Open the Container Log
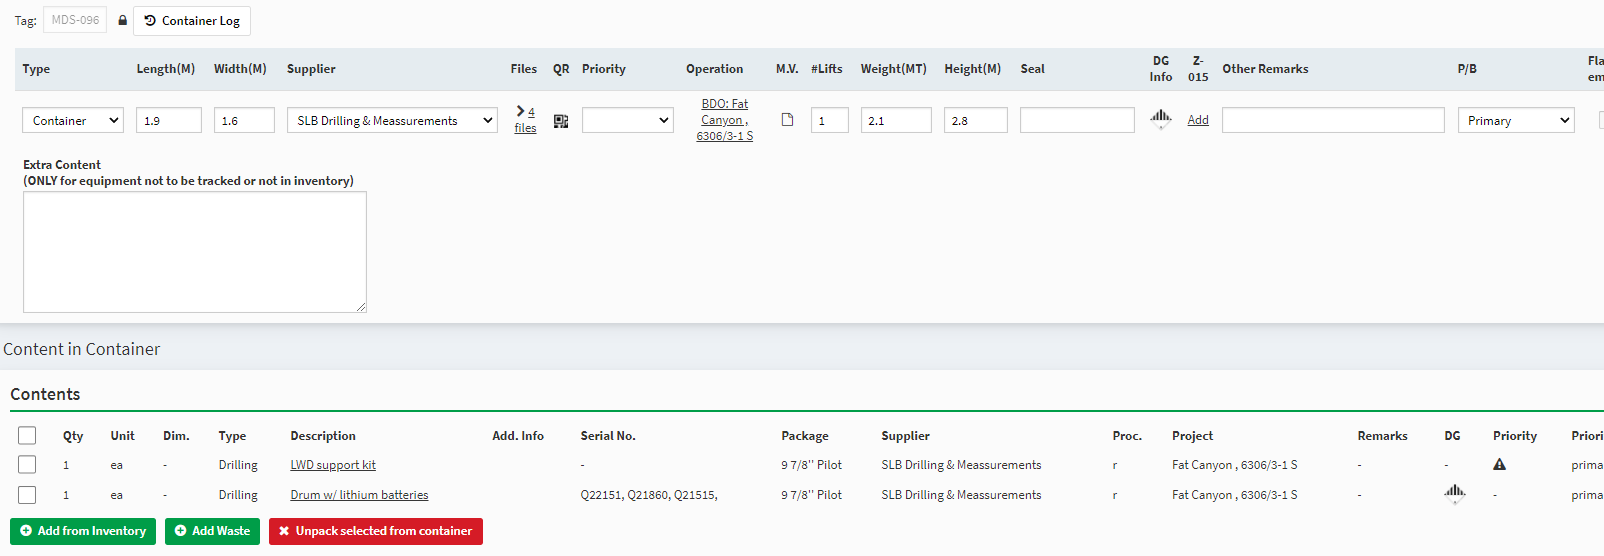This screenshot has height=556, width=1604. (x=192, y=21)
